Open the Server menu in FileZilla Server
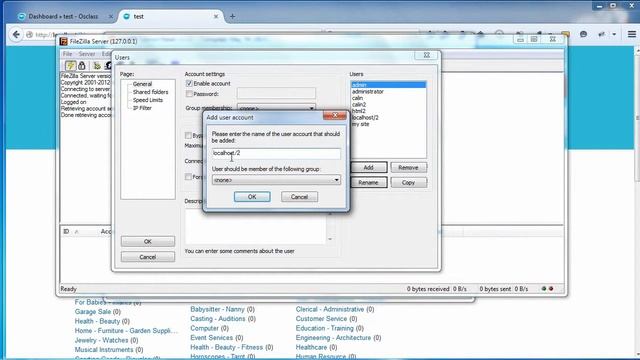Viewport: 640px width, 360px height. pos(87,54)
